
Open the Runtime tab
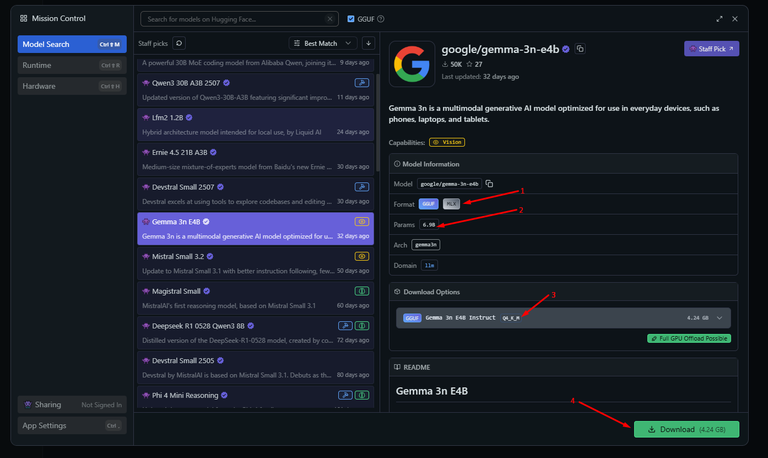coord(70,65)
